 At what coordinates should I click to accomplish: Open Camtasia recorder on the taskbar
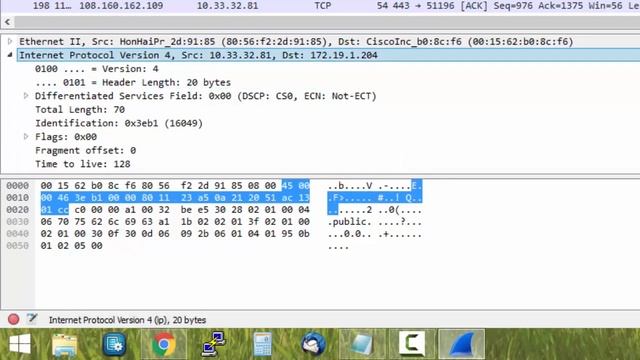point(412,344)
